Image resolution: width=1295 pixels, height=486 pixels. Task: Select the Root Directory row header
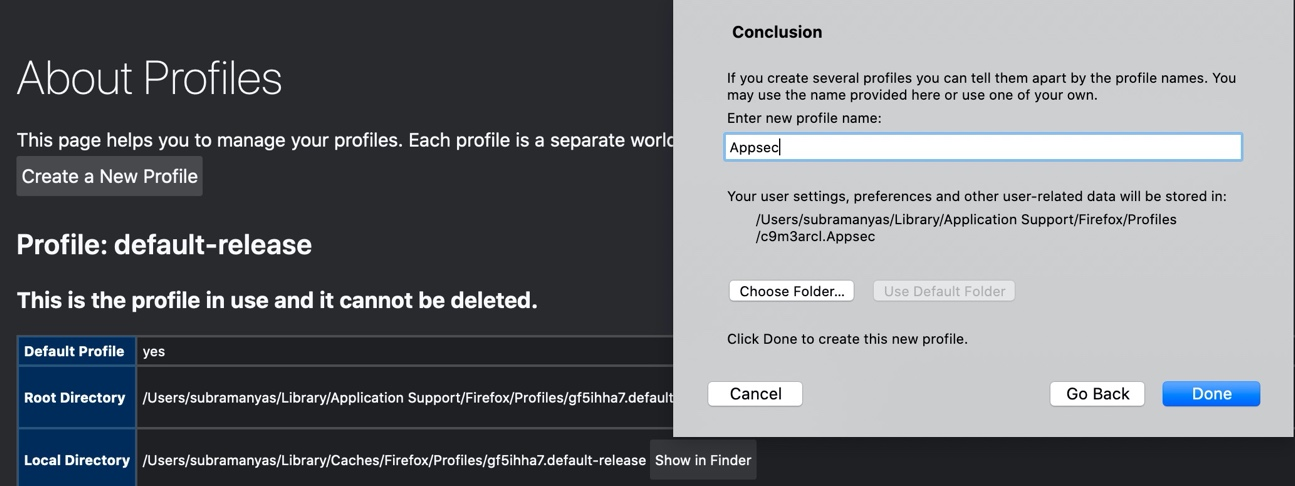coord(75,397)
